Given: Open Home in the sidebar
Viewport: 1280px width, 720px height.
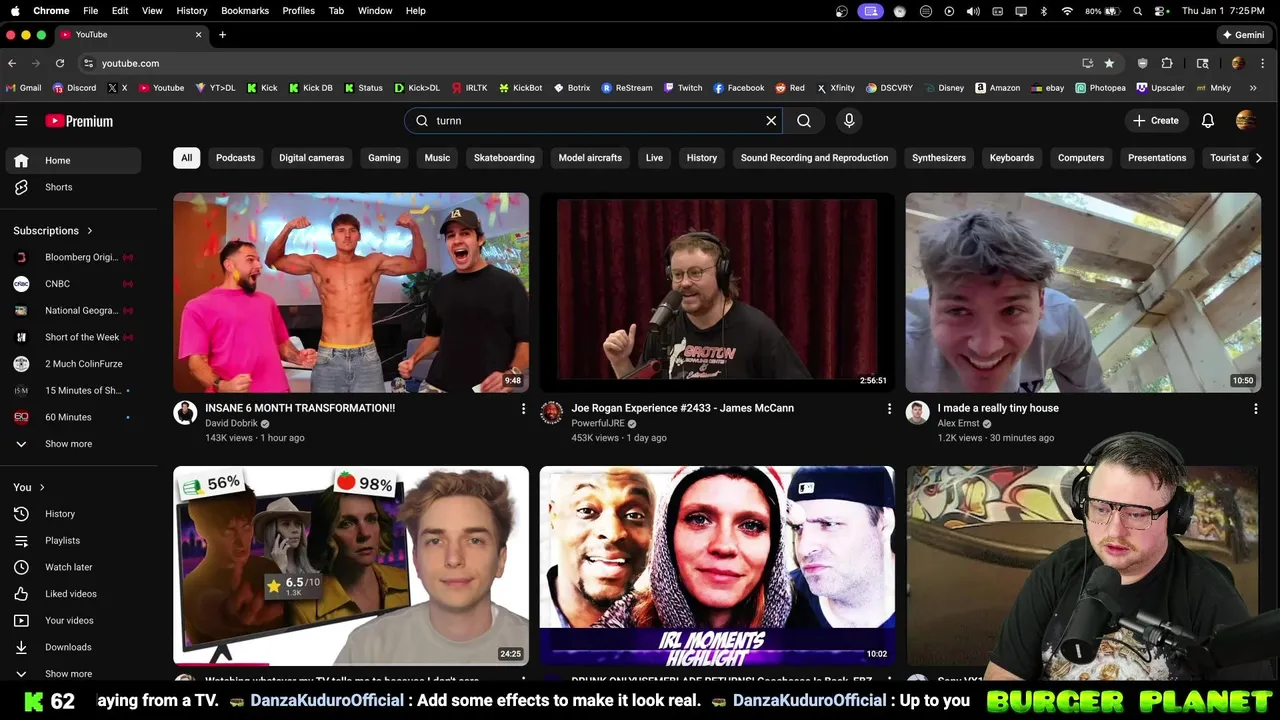Looking at the screenshot, I should (x=71, y=160).
